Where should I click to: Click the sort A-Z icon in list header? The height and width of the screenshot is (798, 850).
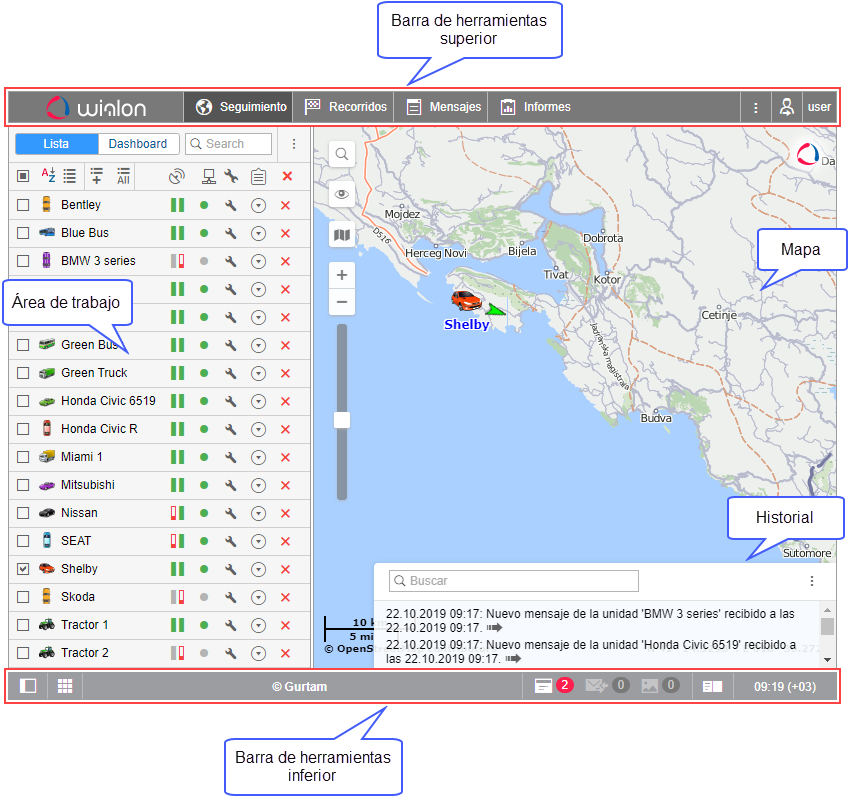point(48,176)
